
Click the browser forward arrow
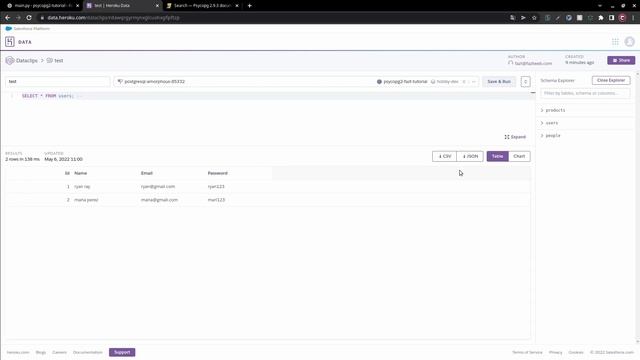click(18, 18)
